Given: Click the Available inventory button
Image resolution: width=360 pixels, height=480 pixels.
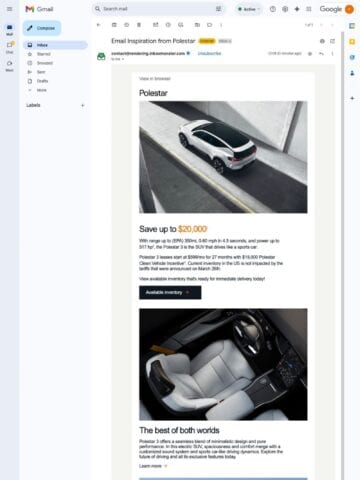Looking at the screenshot, I should tap(170, 292).
